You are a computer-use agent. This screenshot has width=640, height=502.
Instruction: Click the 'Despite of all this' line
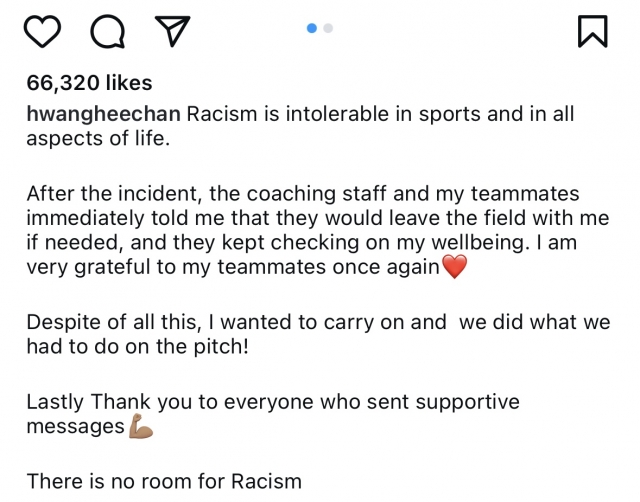coord(318,322)
